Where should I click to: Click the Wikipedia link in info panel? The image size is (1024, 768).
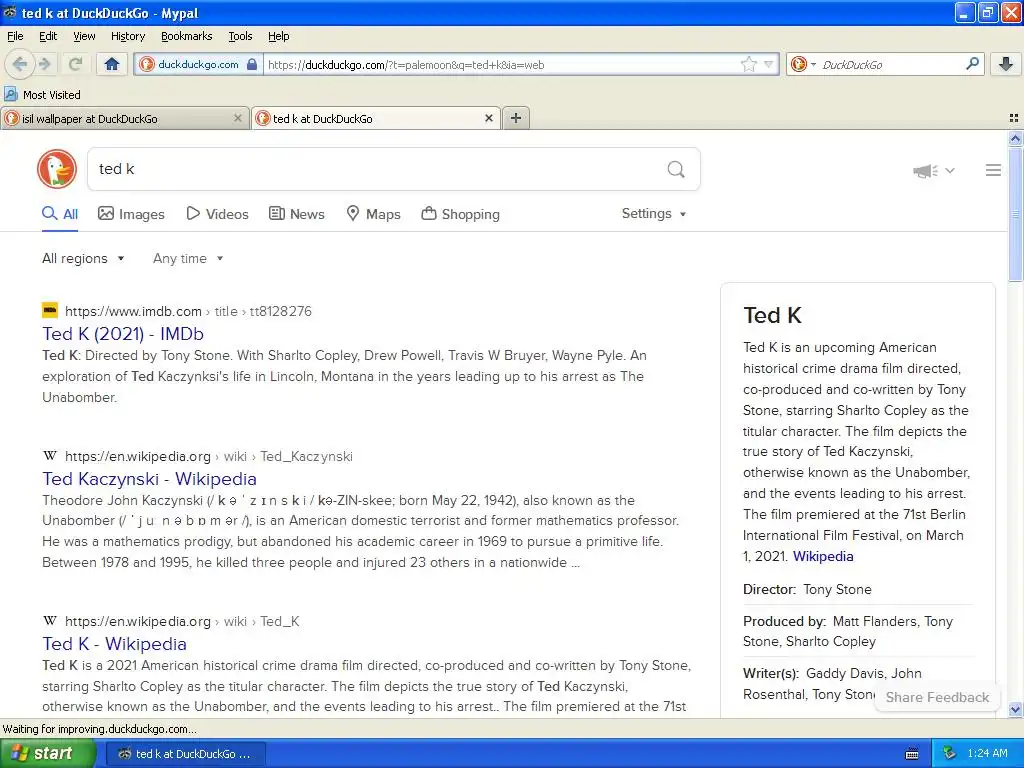pos(823,556)
